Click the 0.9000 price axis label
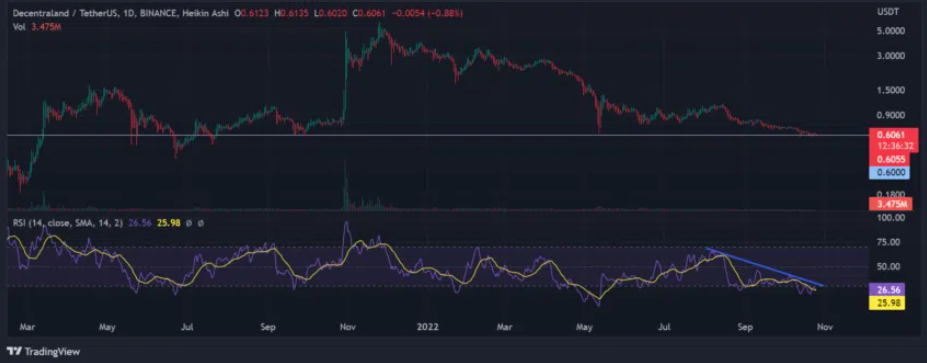This screenshot has width=927, height=363. click(889, 115)
